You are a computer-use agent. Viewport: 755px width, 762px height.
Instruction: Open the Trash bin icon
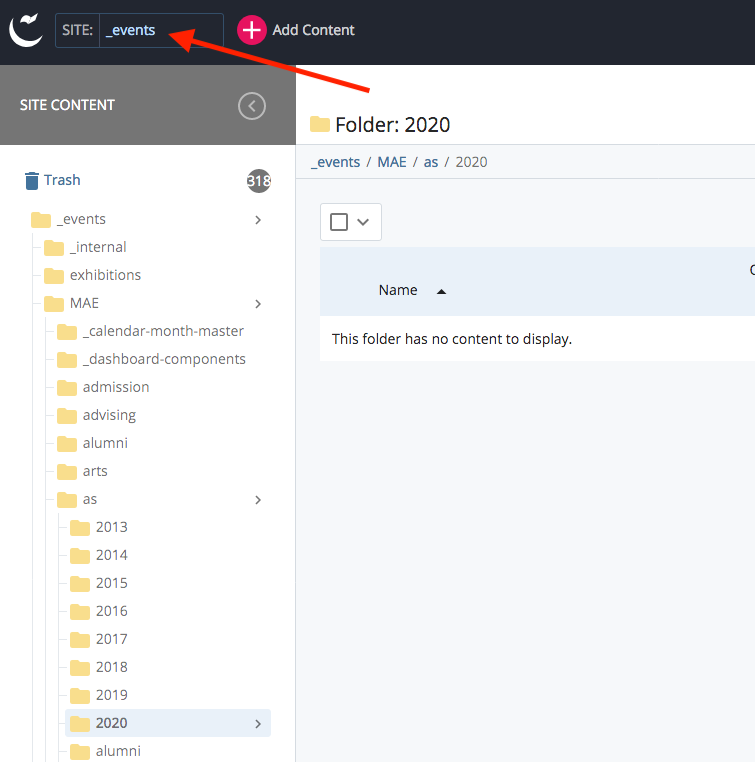point(31,181)
